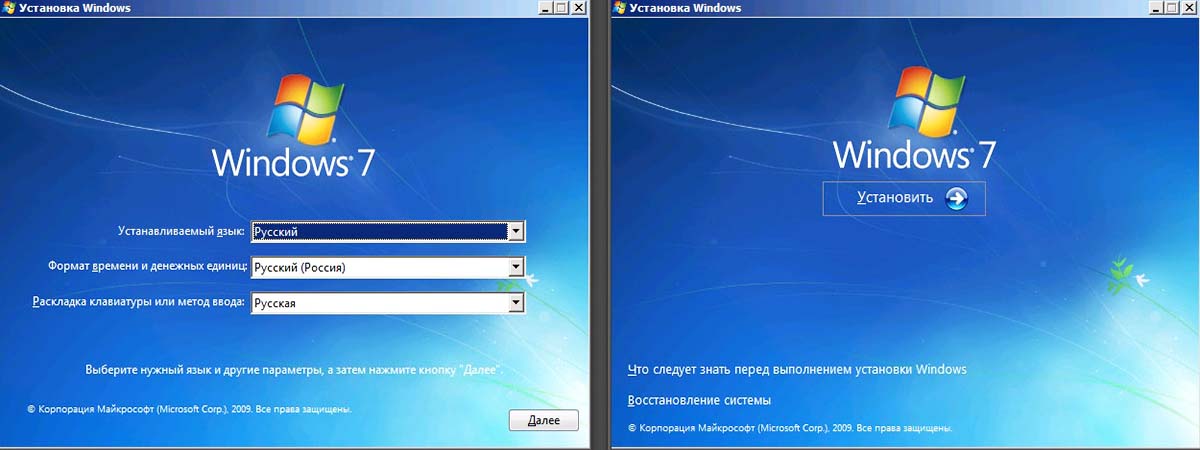
Task: Click Устанавливаемый язык label
Action: pos(181,231)
